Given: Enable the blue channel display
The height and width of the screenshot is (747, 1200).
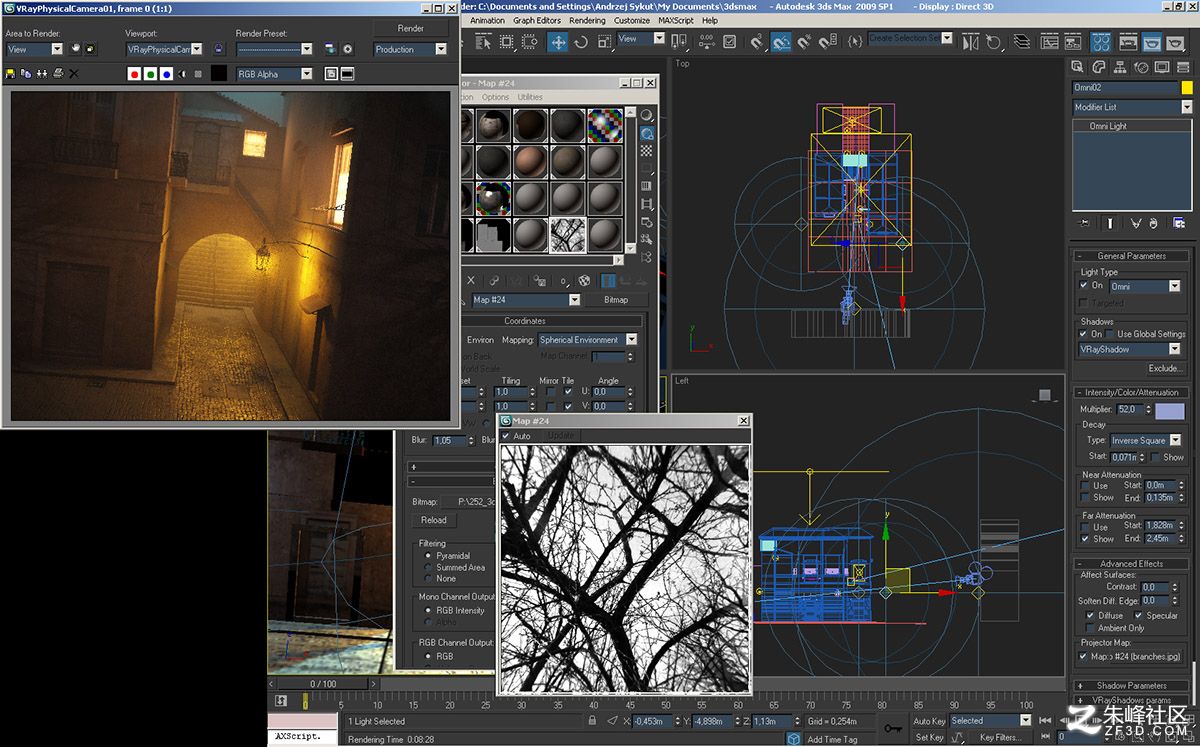Looking at the screenshot, I should coord(166,74).
